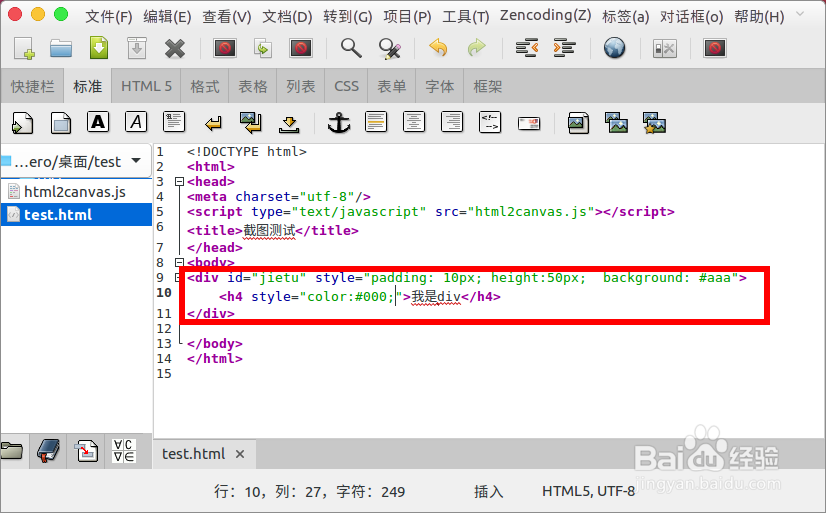
Task: Open the 帮助(H) menu
Action: [x=759, y=17]
